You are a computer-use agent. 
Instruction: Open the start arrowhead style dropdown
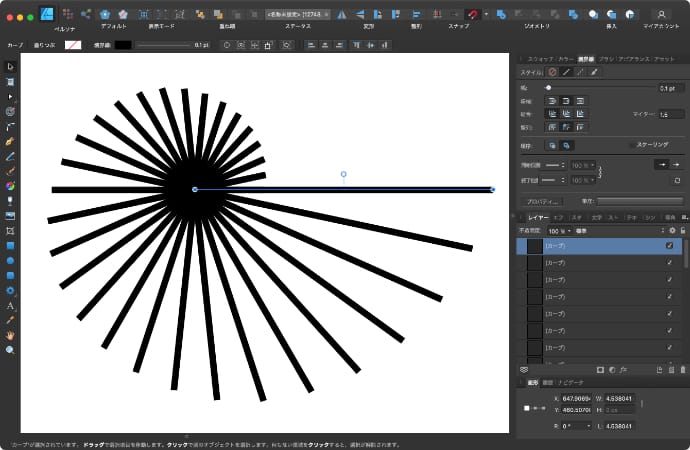pos(551,165)
